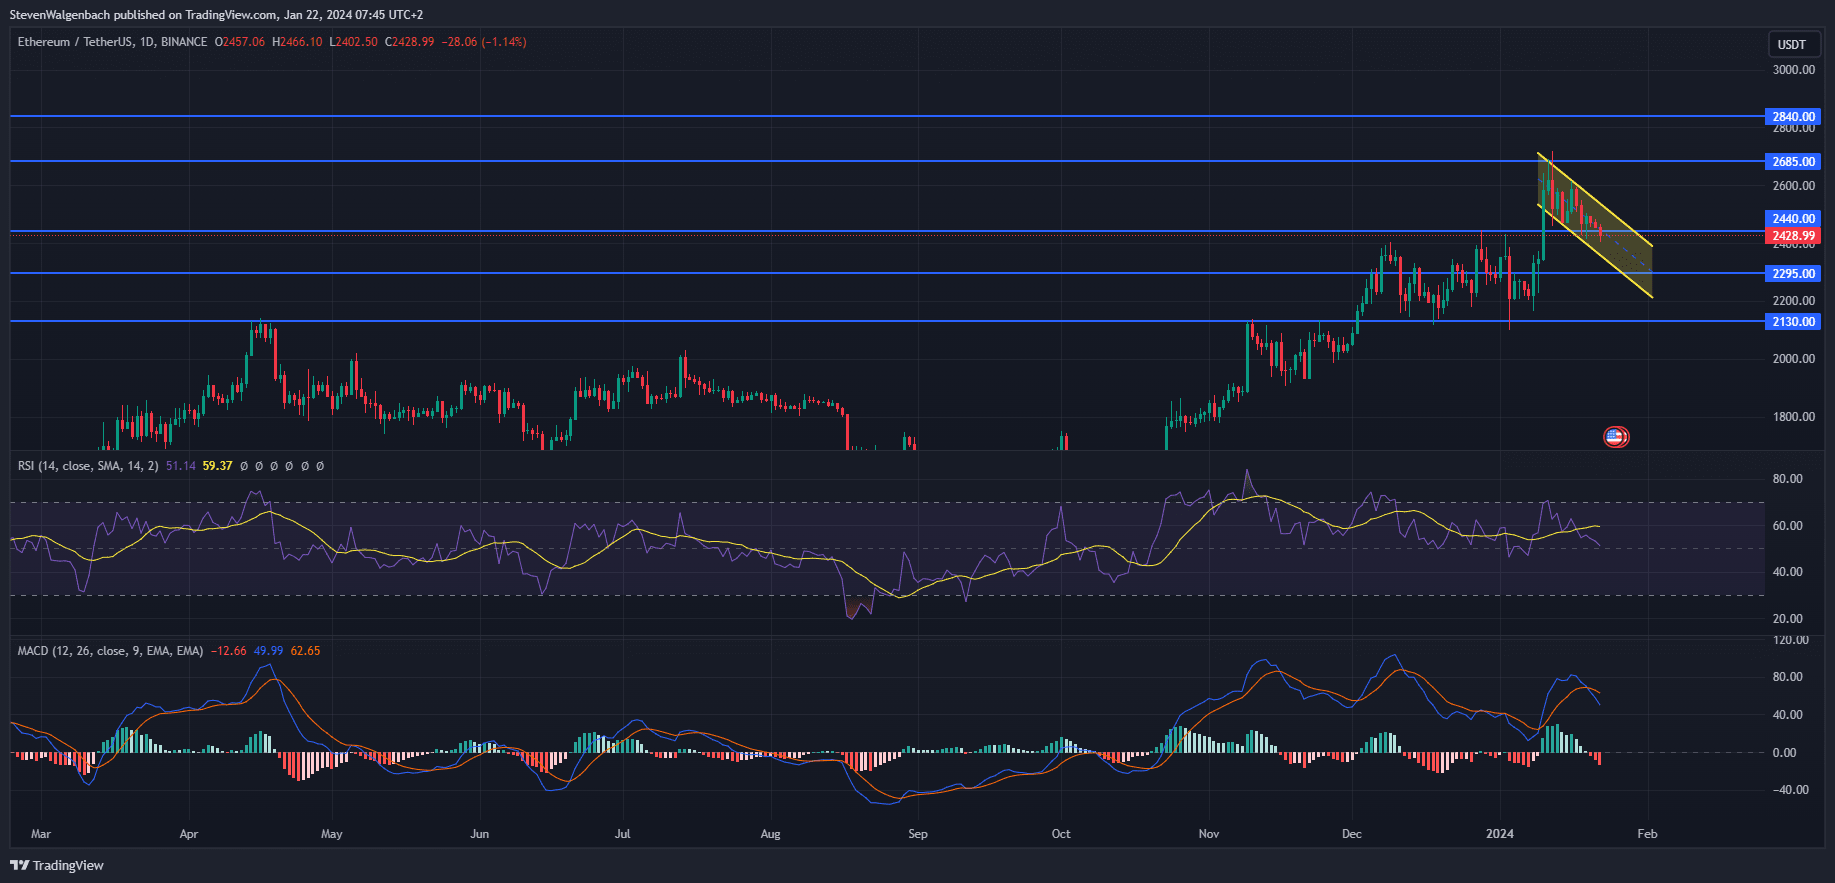The height and width of the screenshot is (883, 1835).
Task: Select the yellow descending channel drawing
Action: (1595, 225)
